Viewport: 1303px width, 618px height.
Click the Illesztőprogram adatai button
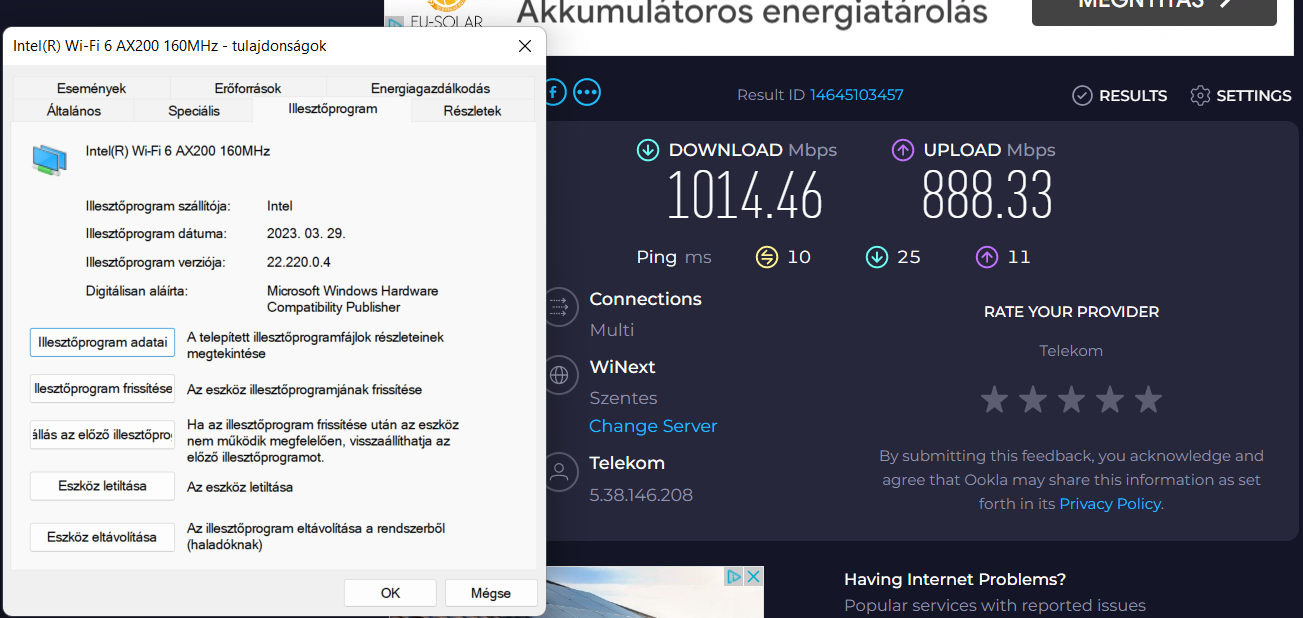102,342
